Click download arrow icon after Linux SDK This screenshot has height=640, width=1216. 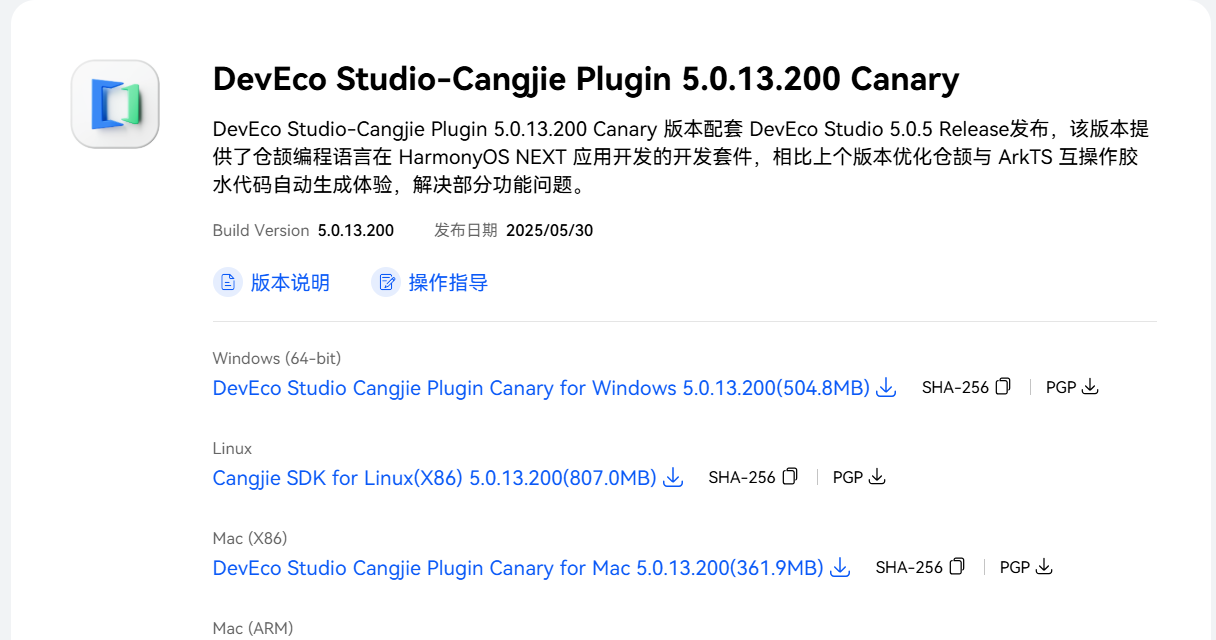click(x=673, y=478)
